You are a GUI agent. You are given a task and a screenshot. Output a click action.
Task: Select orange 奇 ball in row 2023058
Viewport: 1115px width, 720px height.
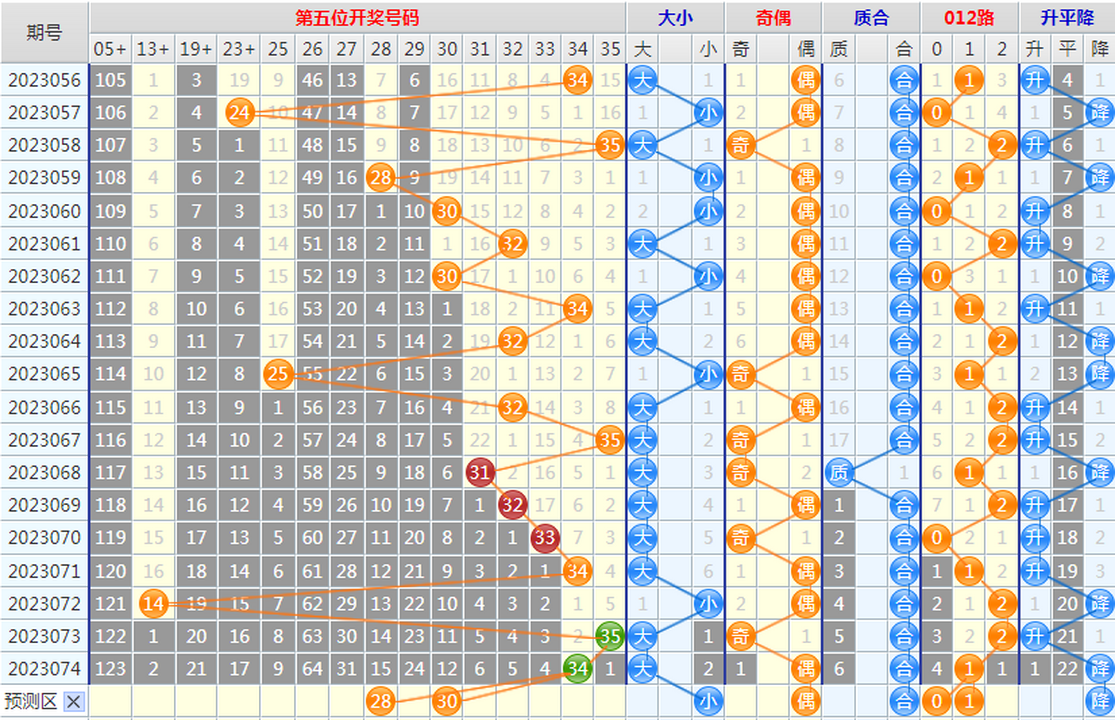(740, 145)
